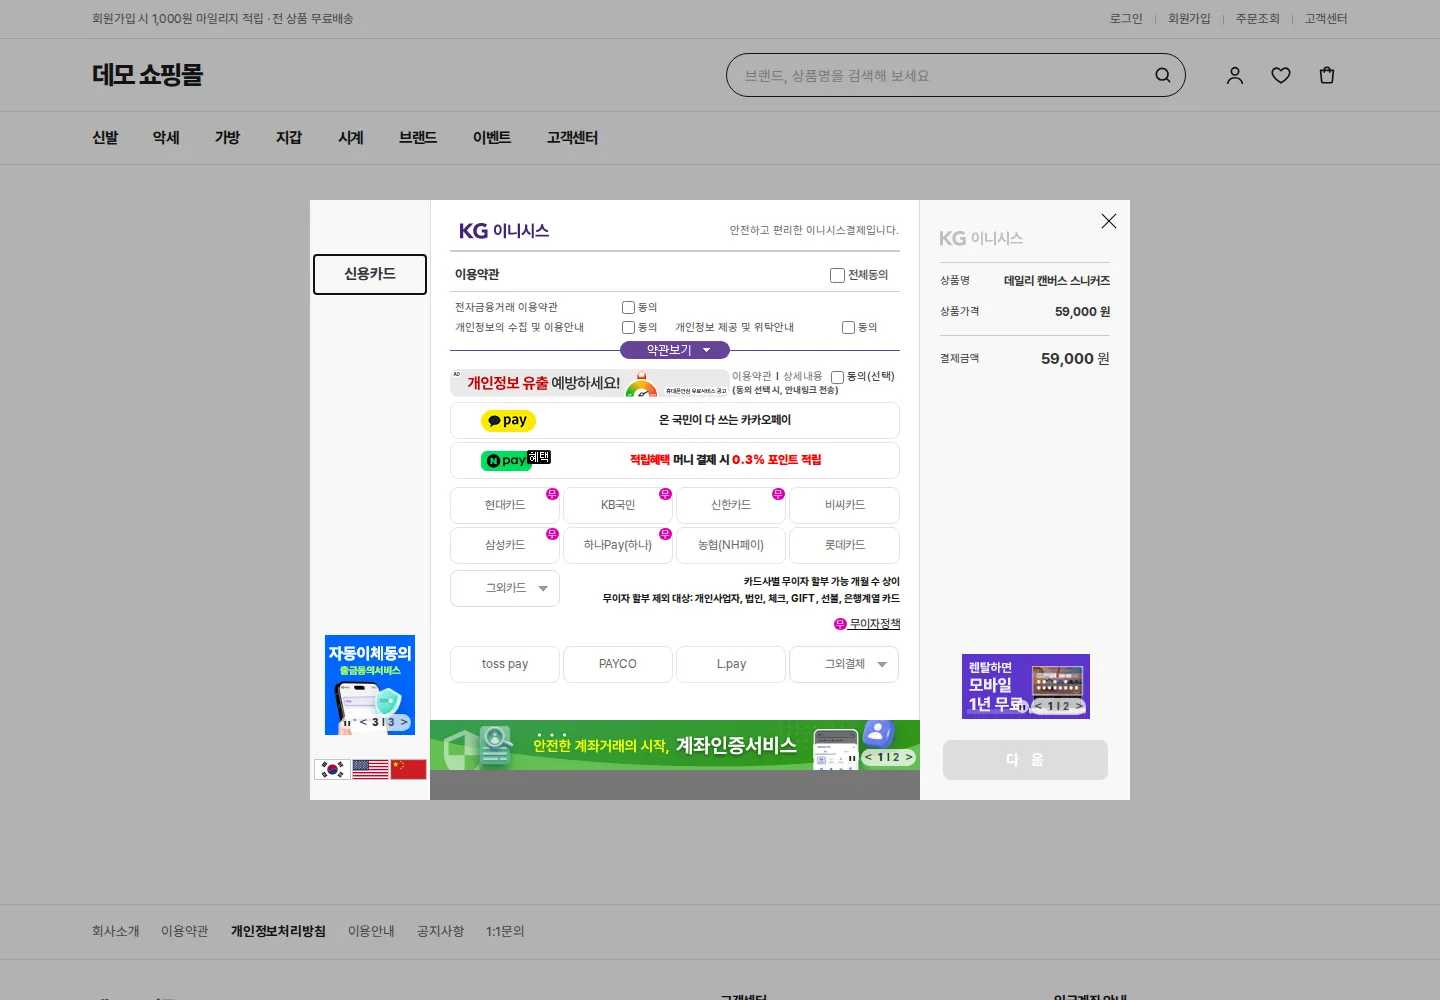Image resolution: width=1440 pixels, height=1000 pixels.
Task: Open the 브랜드 menu category
Action: coord(418,138)
